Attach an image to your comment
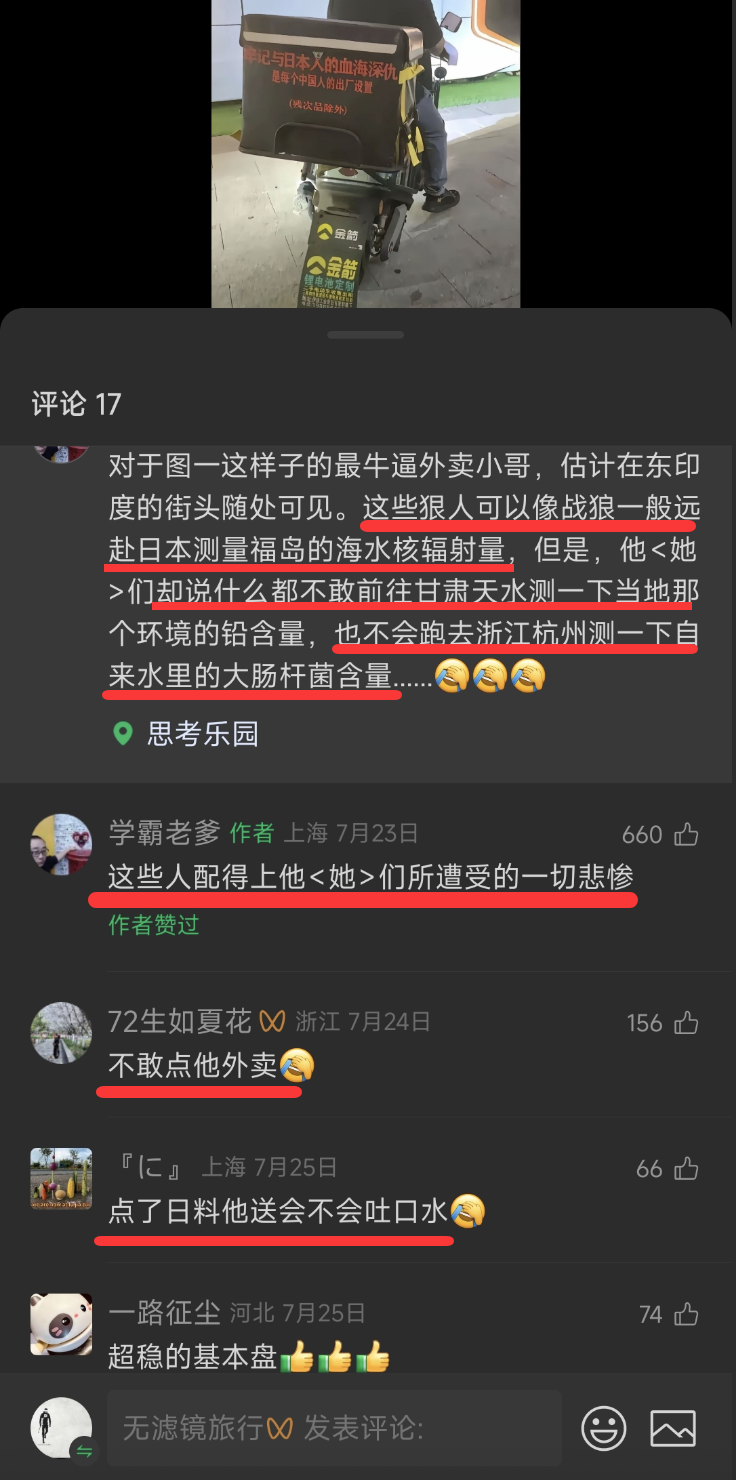736x1480 pixels. click(673, 1428)
